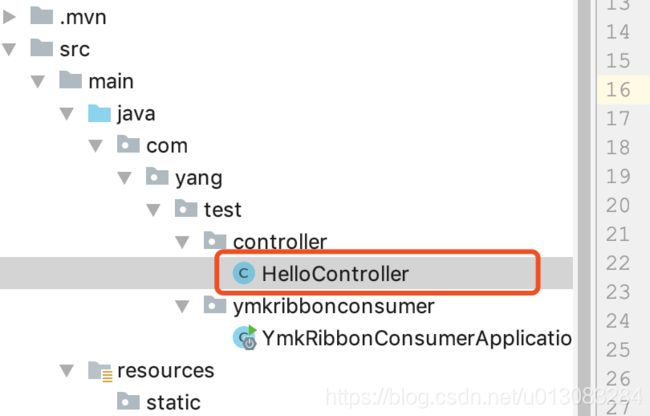Screen dimensions: 650x416
Task: Collapse the src folder arrow
Action: (x=9, y=49)
